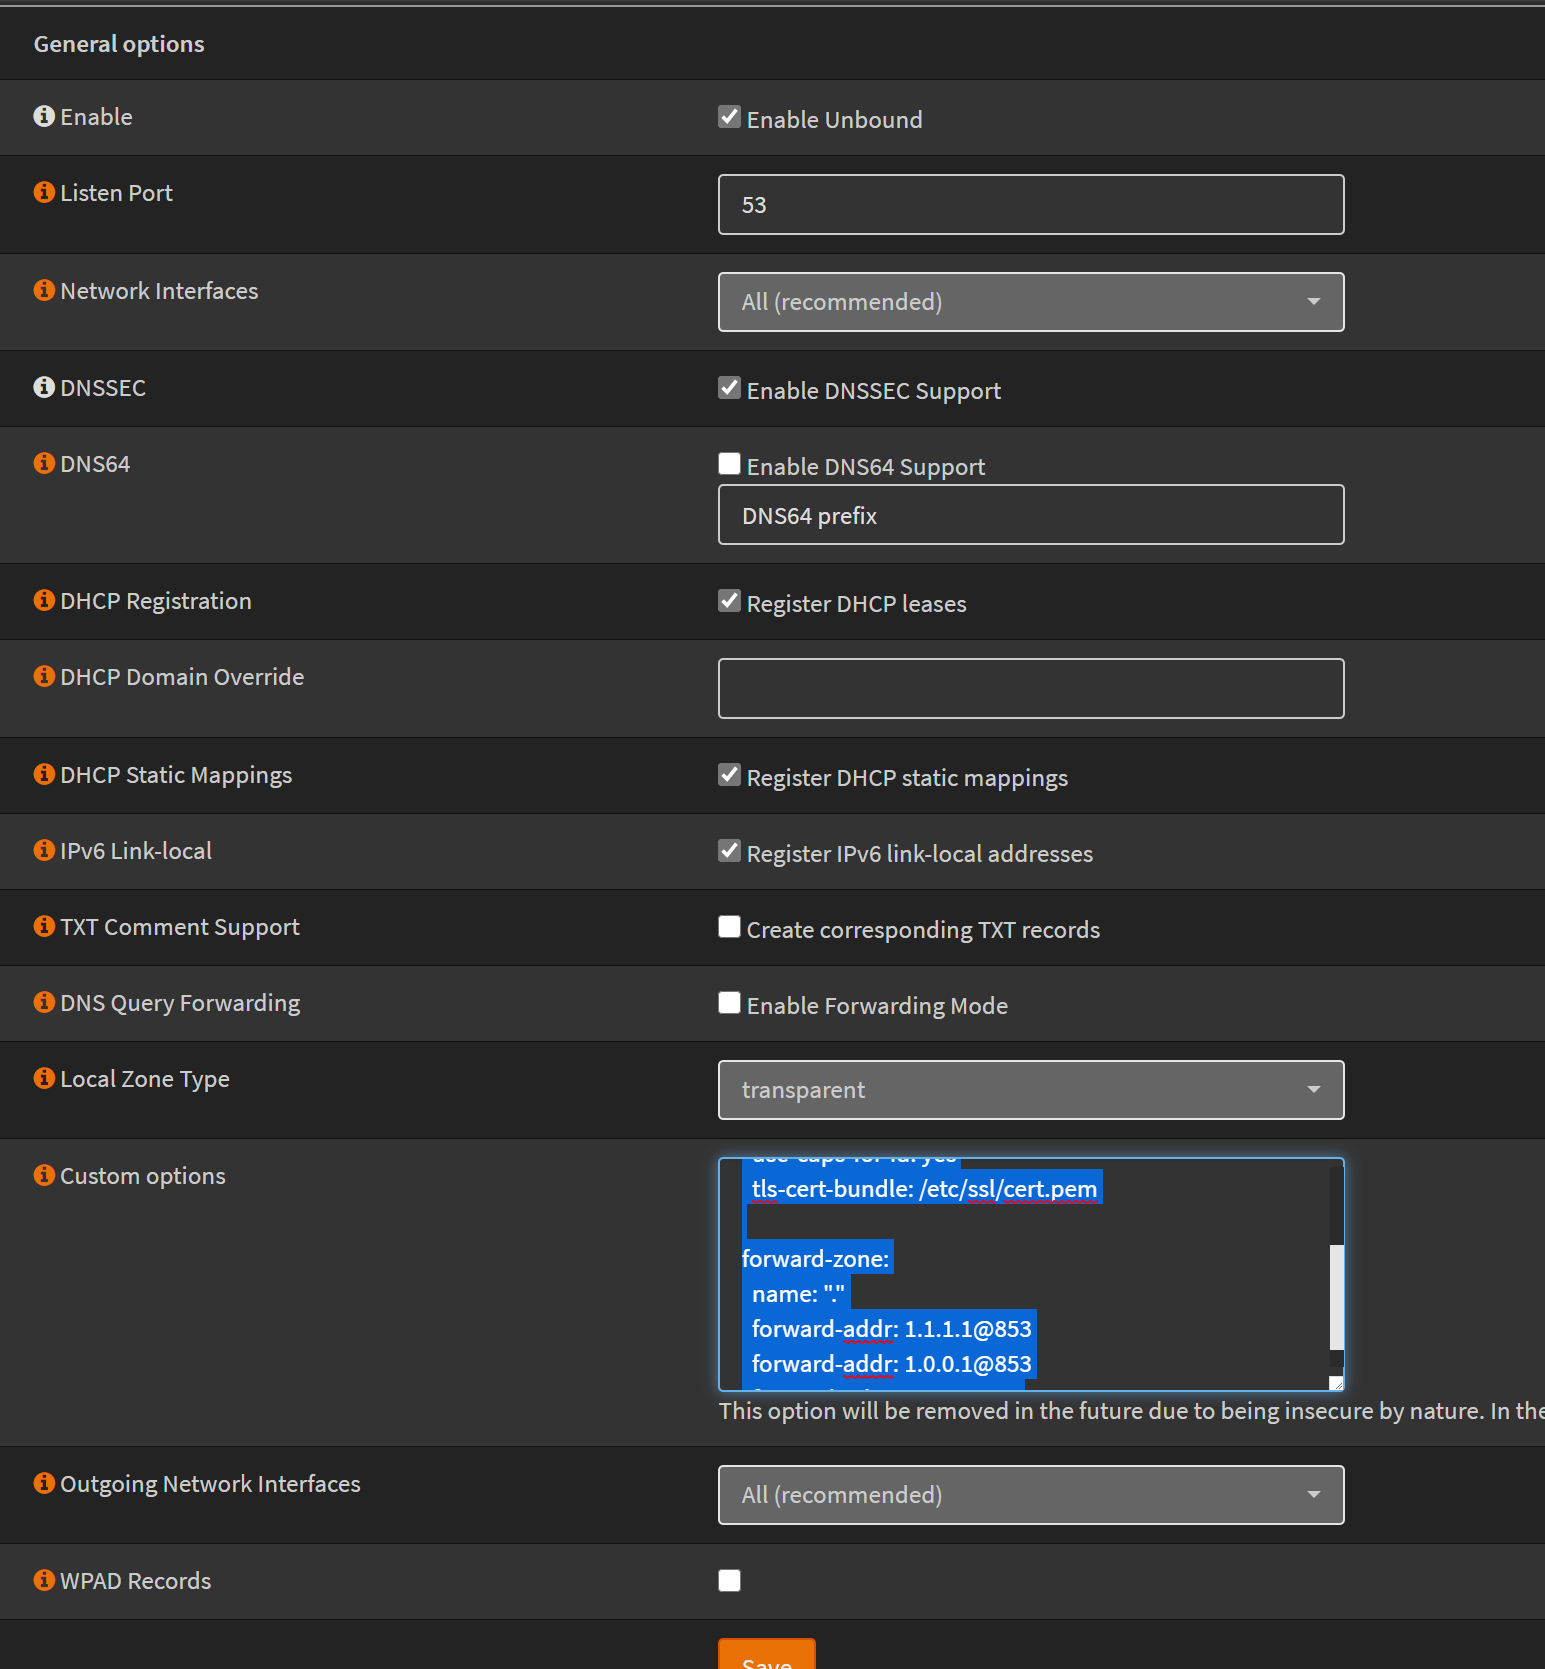Click info icon for IPv6 Link-local

(44, 850)
